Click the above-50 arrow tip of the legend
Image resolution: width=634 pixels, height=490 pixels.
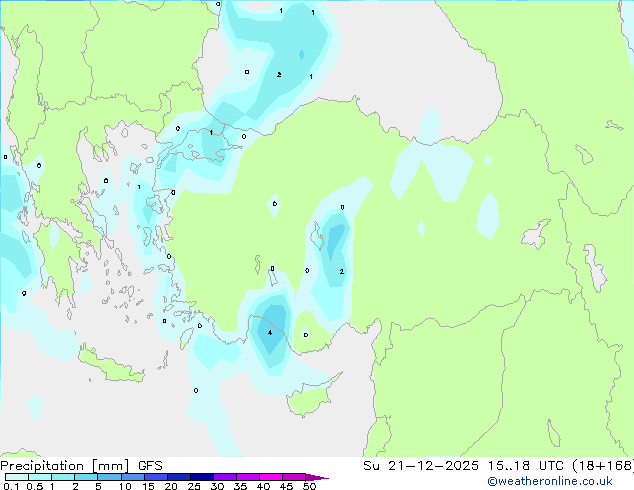coord(317,477)
